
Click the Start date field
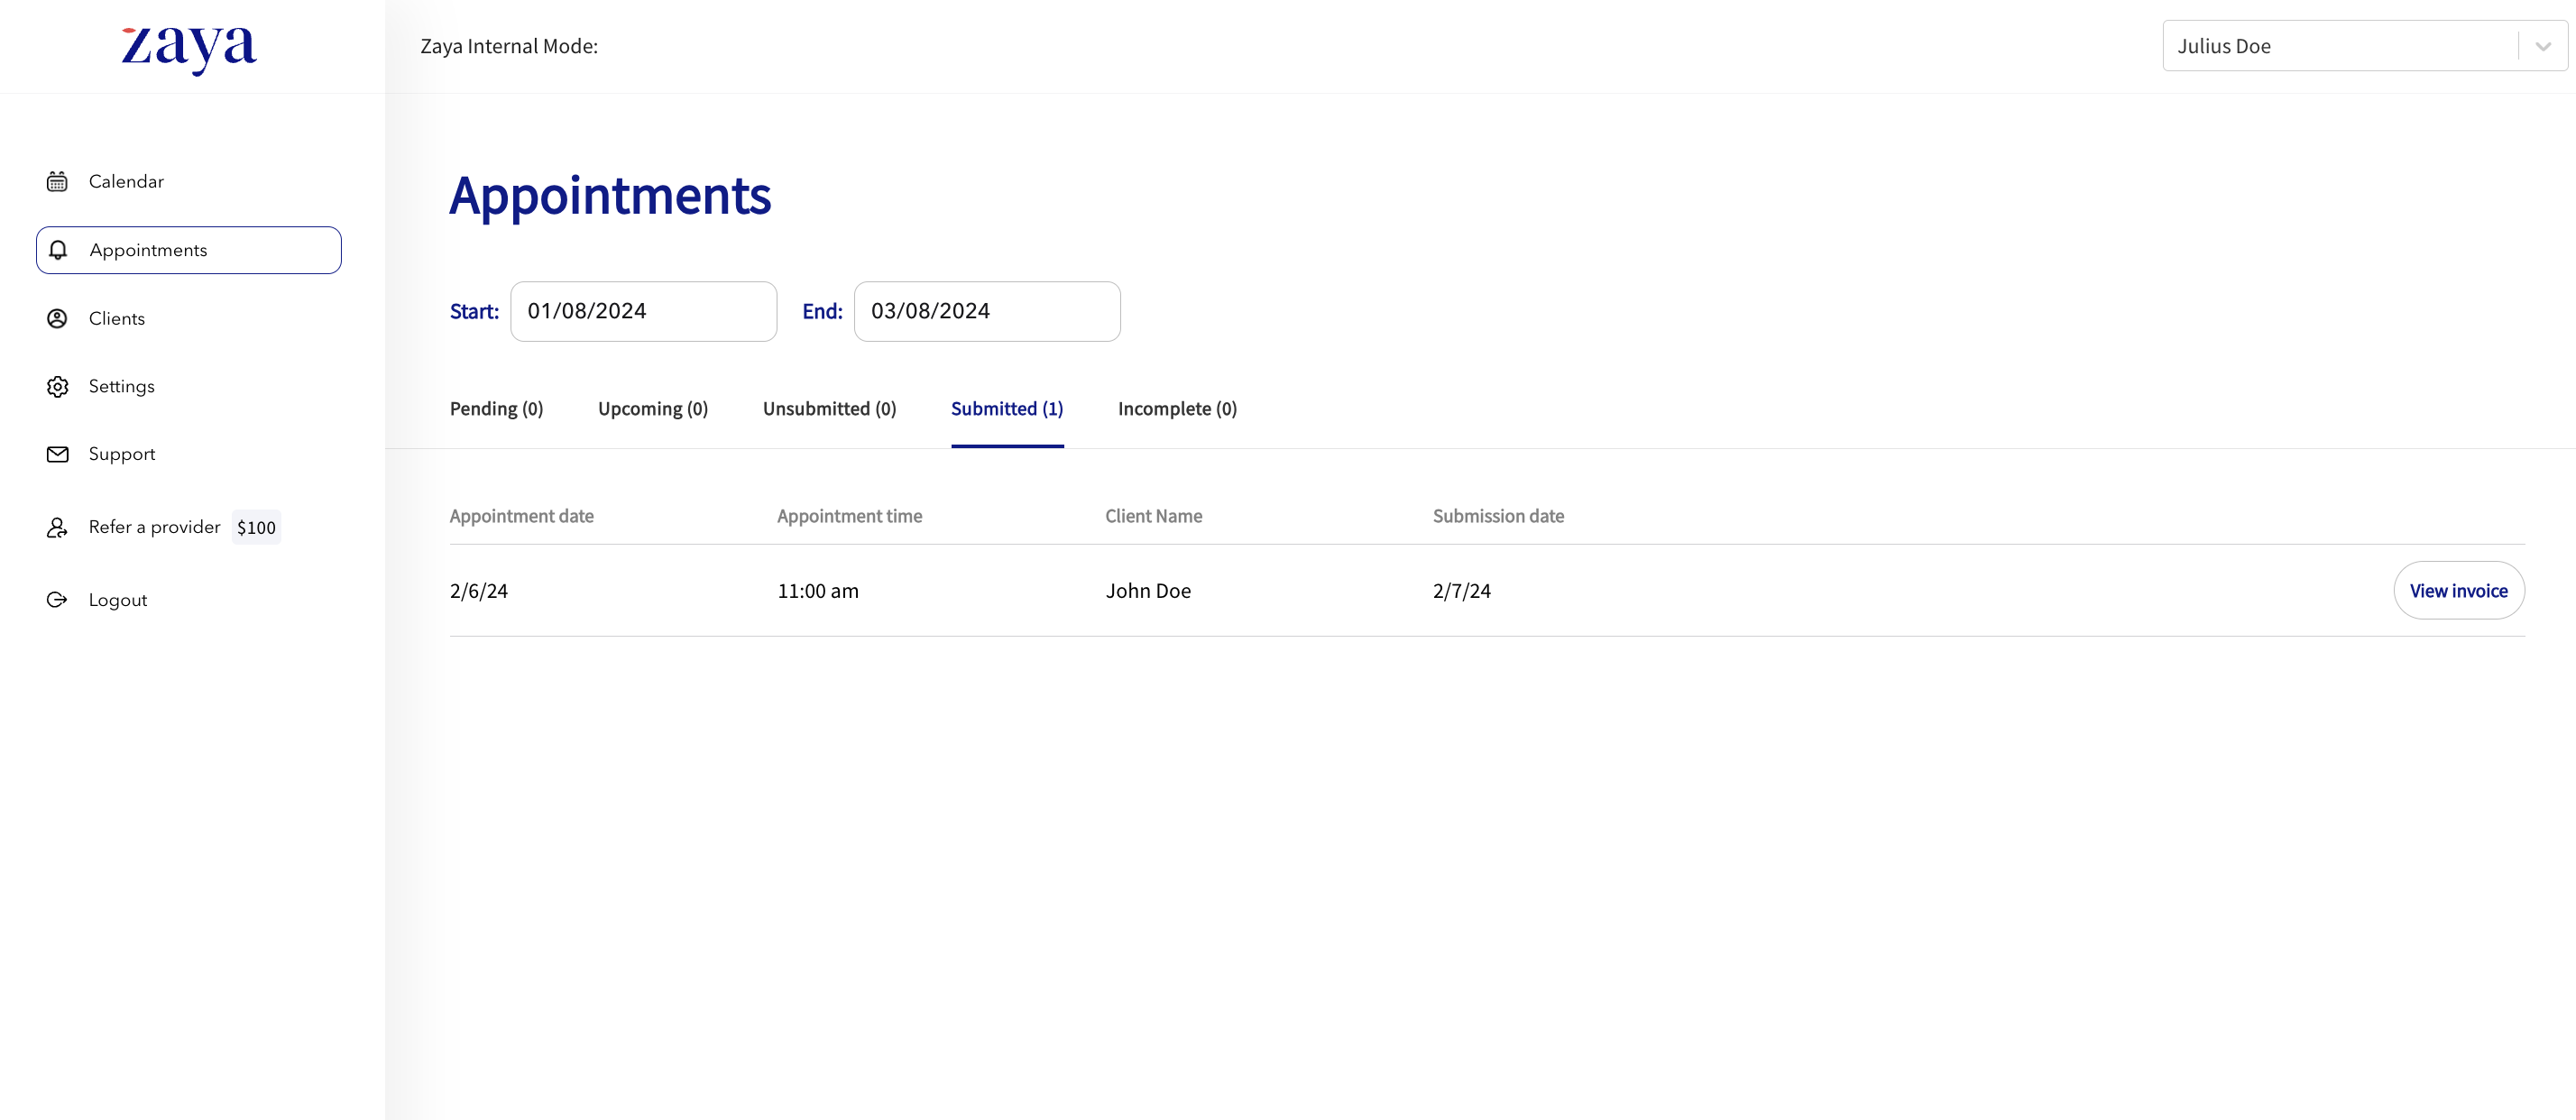click(643, 311)
